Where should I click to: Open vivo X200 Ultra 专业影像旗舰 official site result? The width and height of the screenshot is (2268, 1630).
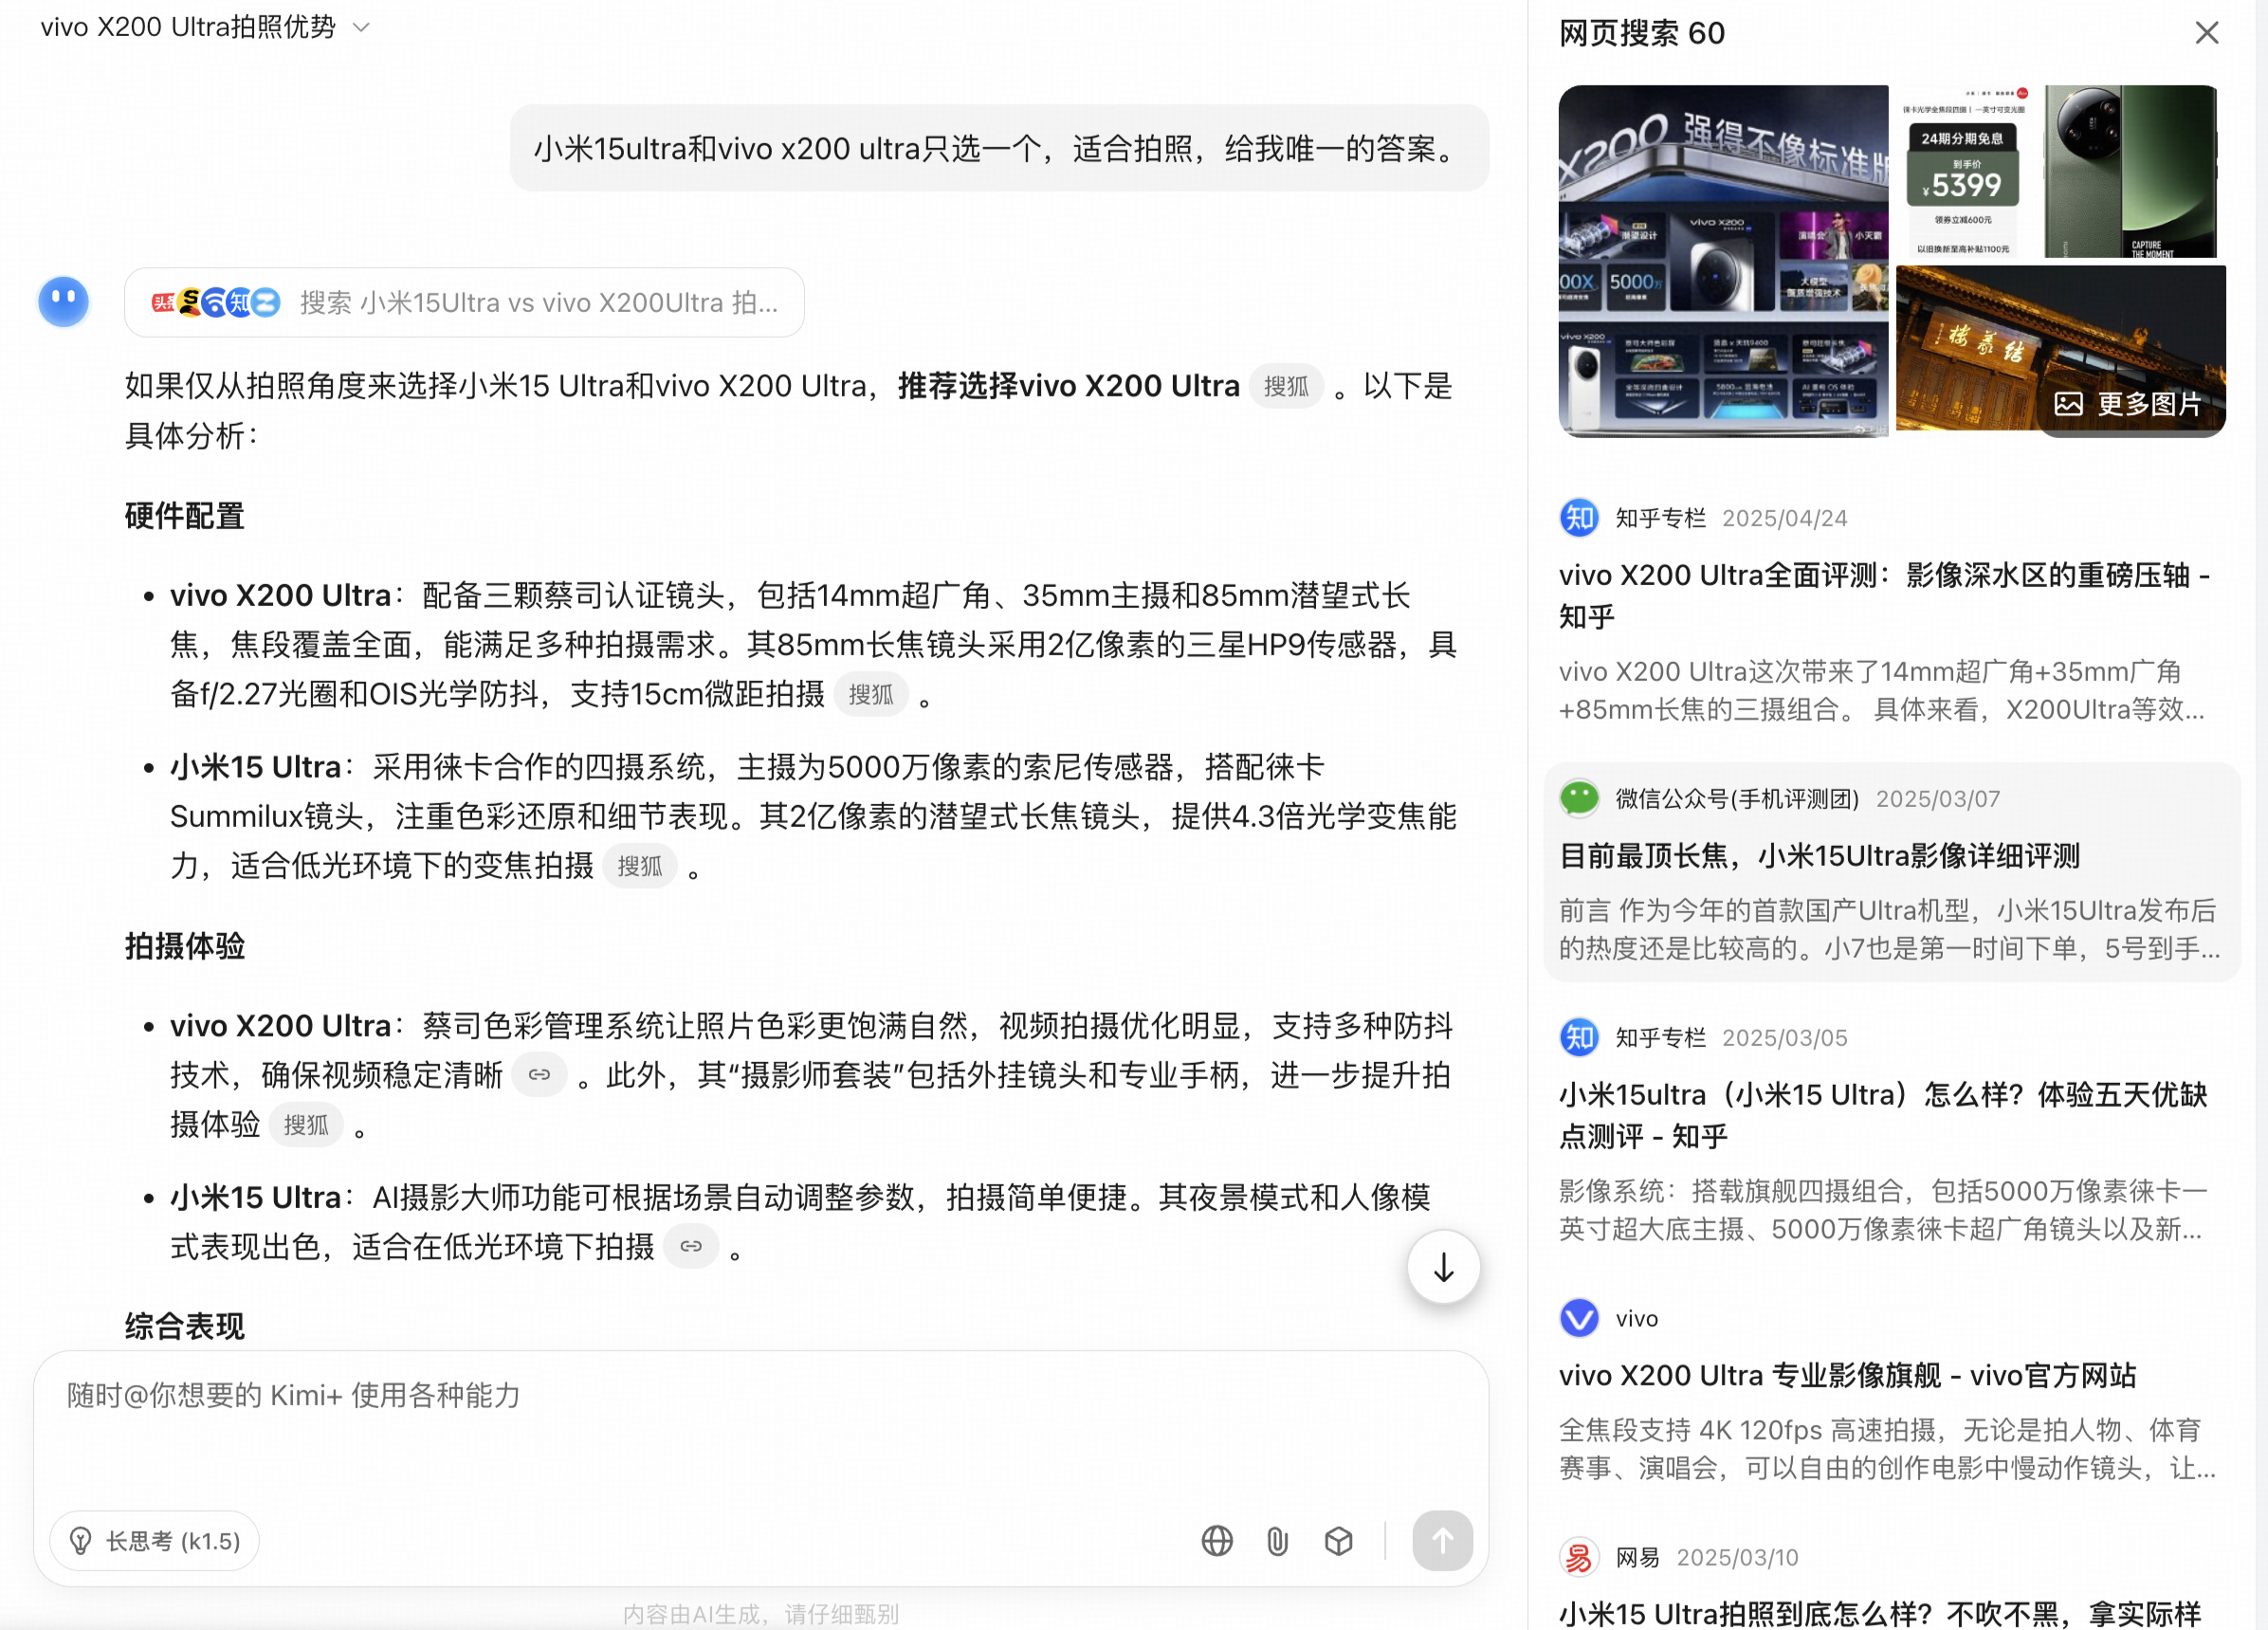[1847, 1376]
